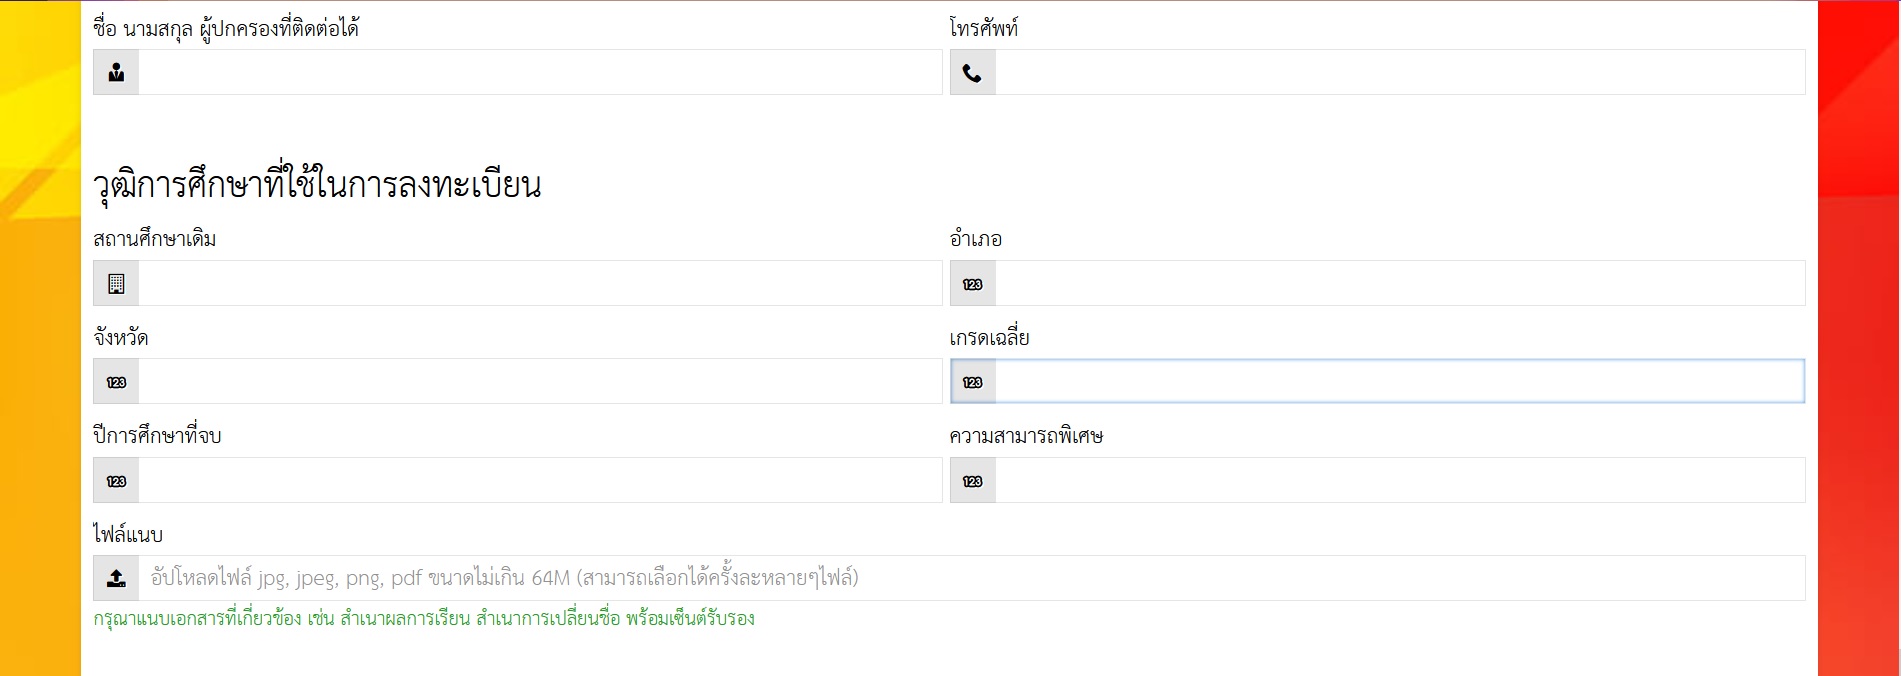Click the วุฒิการศึกษาที่ใช้ในการลงทะเบียน section heading
The width and height of the screenshot is (1901, 676).
(x=317, y=184)
